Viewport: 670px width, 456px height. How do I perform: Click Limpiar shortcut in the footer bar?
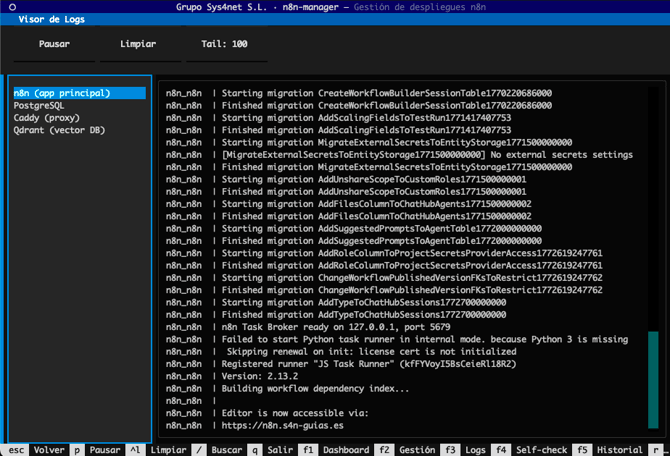168,450
